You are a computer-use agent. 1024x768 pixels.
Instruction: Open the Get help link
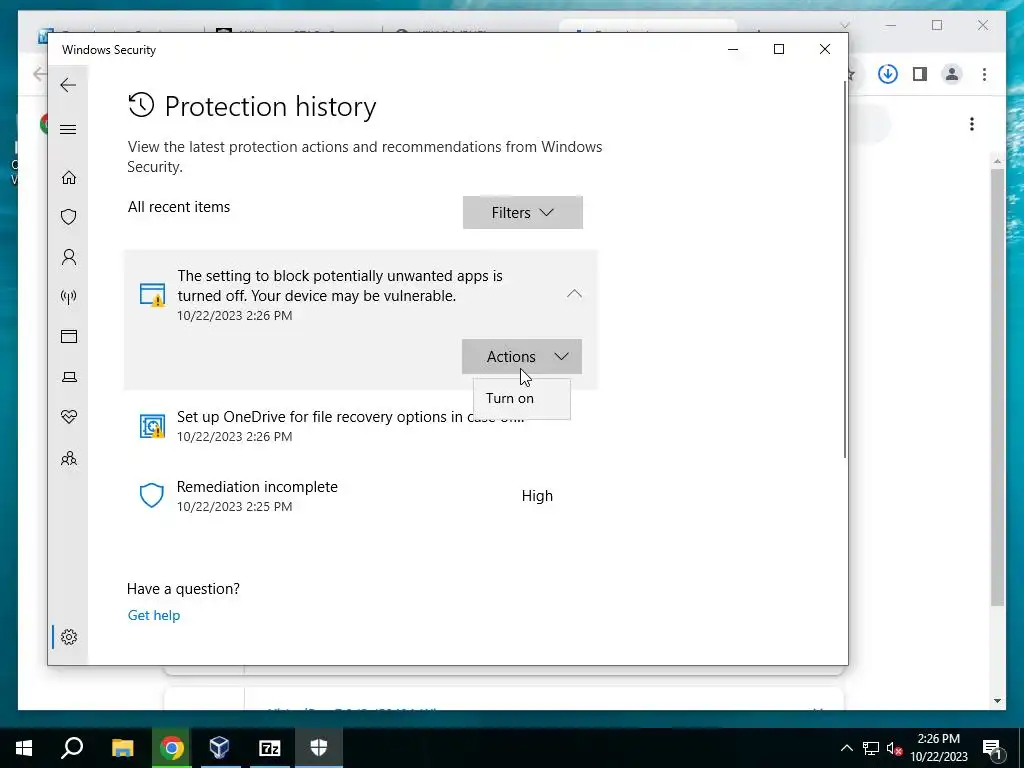[x=153, y=615]
